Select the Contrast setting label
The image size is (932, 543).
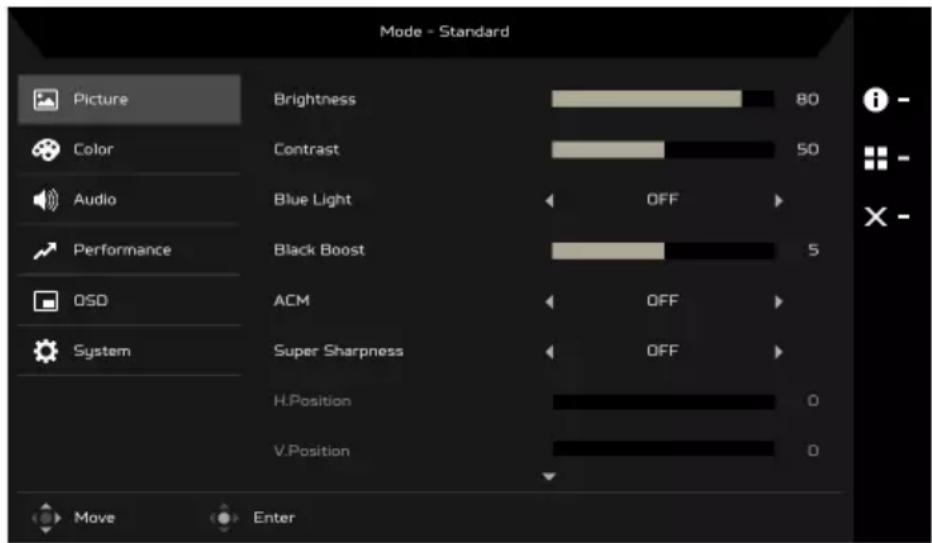[306, 149]
